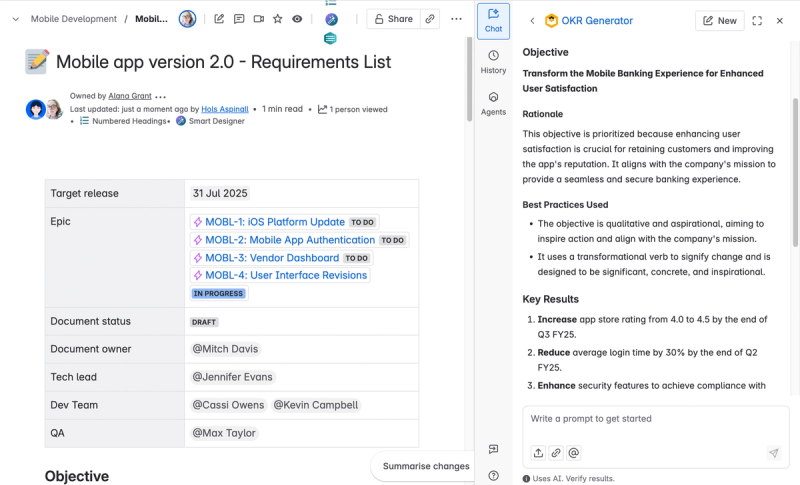The image size is (800, 485).
Task: Open Hols Aspinall profile link
Action: [x=224, y=109]
